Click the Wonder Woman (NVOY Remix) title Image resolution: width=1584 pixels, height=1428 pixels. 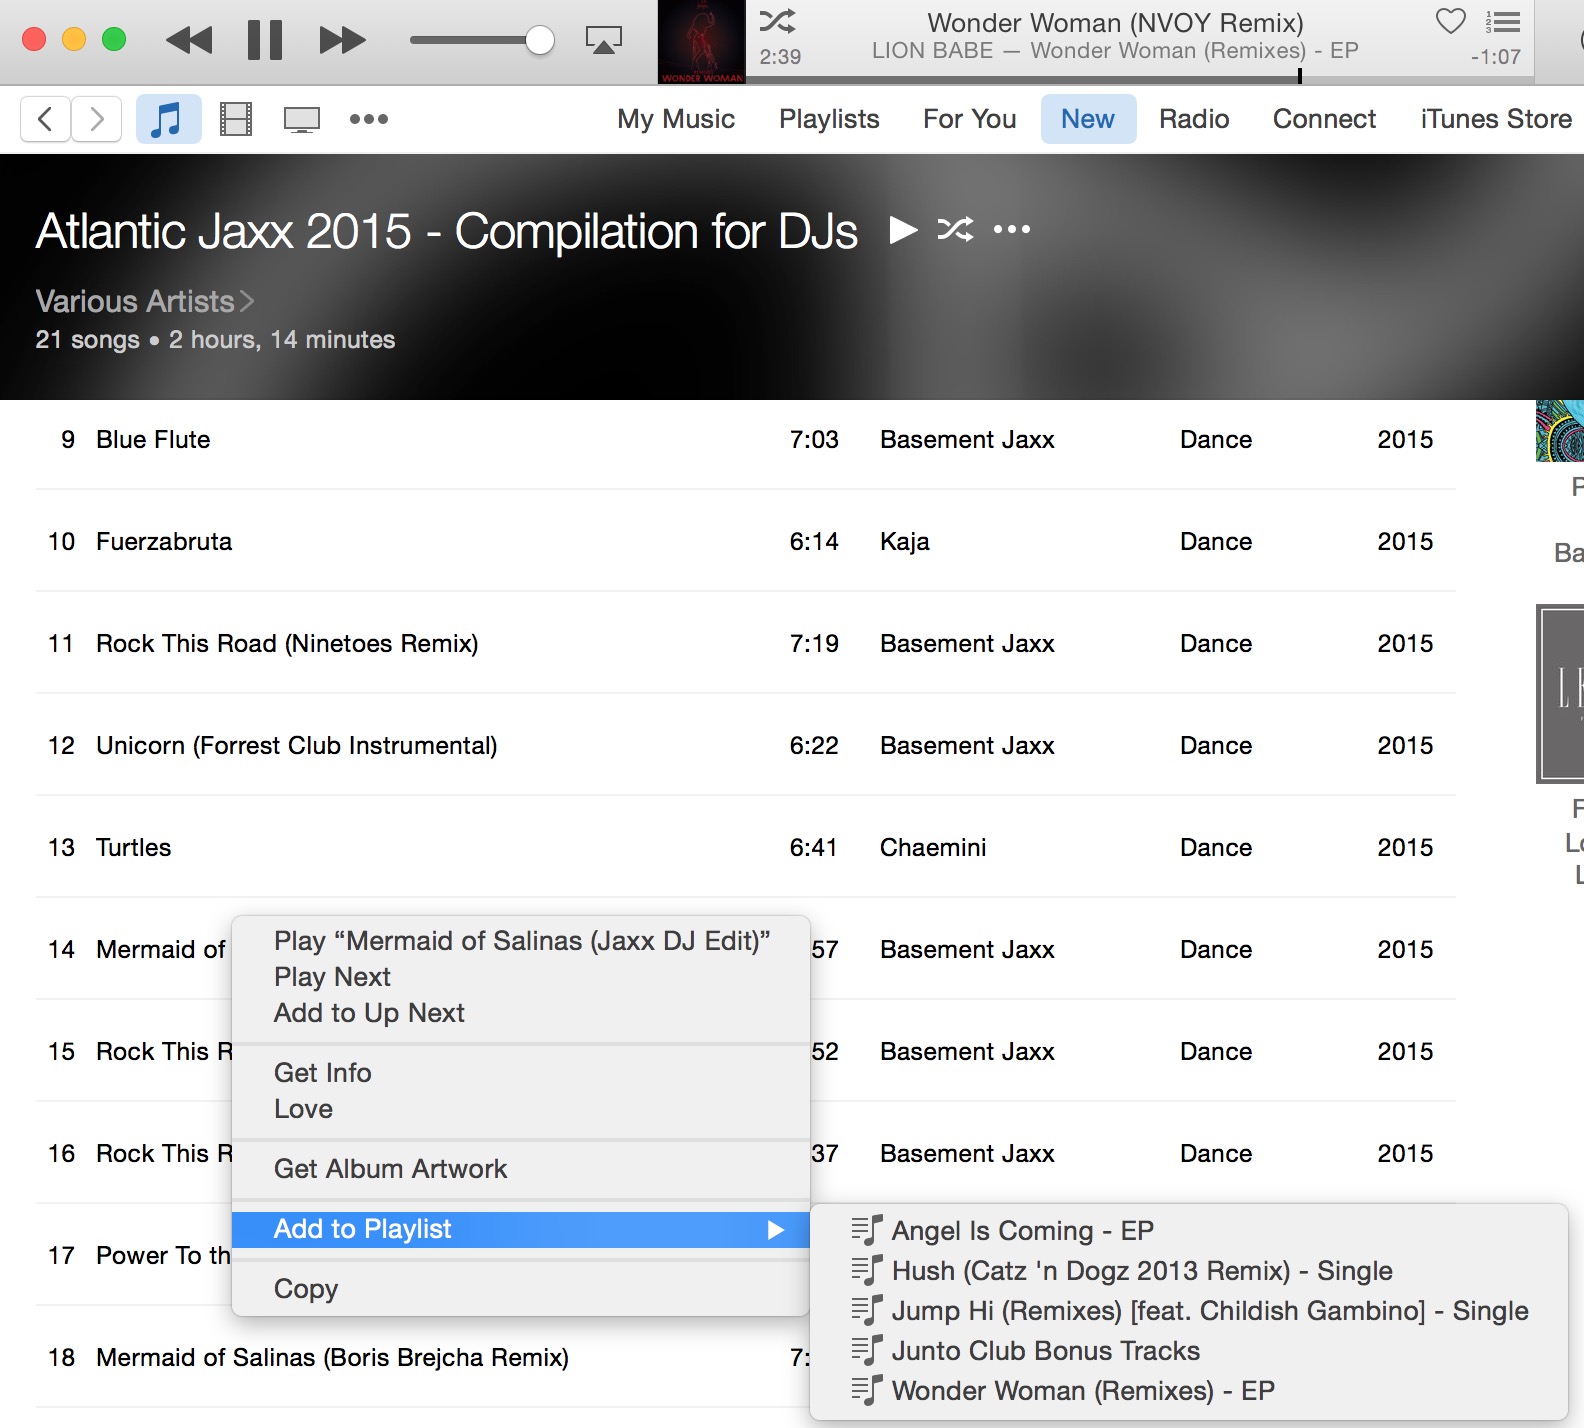[1115, 22]
